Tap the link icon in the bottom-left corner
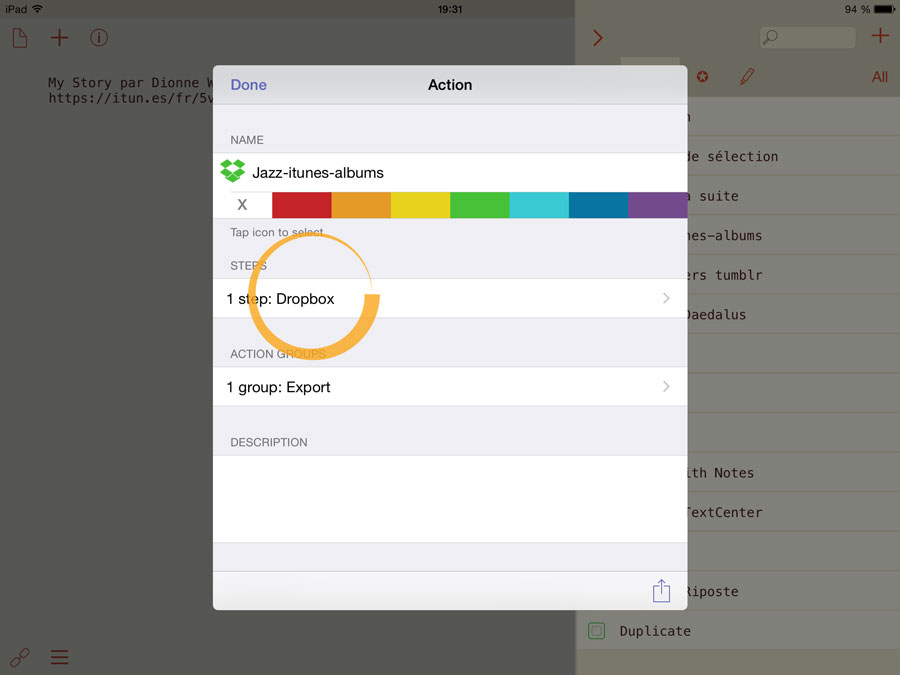The height and width of the screenshot is (675, 900). tap(20, 657)
